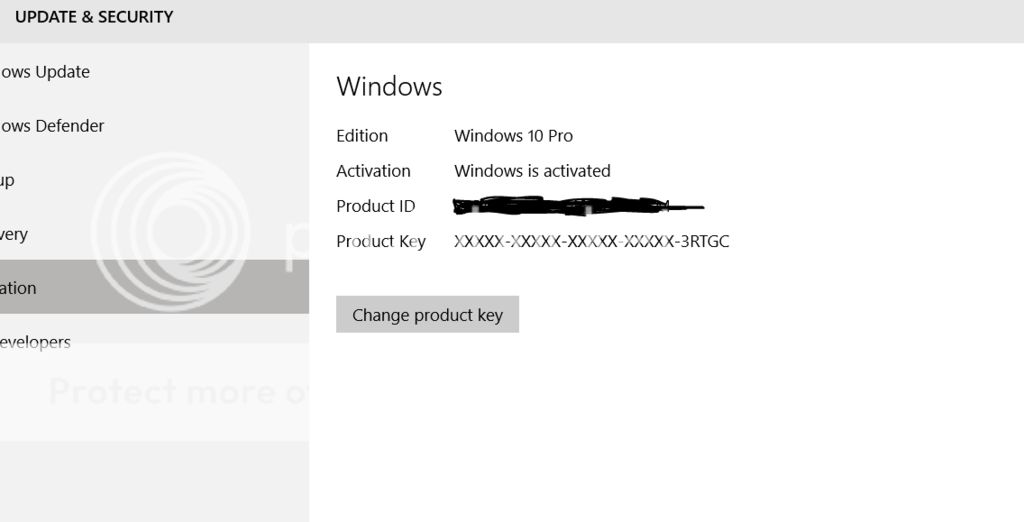1024x522 pixels.
Task: Click the Activation label in the main panel
Action: point(373,171)
